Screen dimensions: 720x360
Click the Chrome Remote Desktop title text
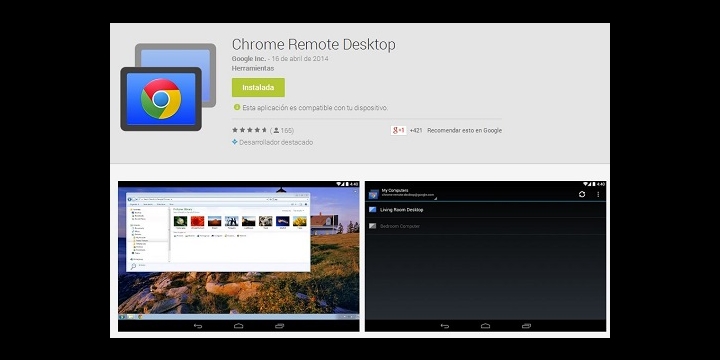pyautogui.click(x=314, y=45)
